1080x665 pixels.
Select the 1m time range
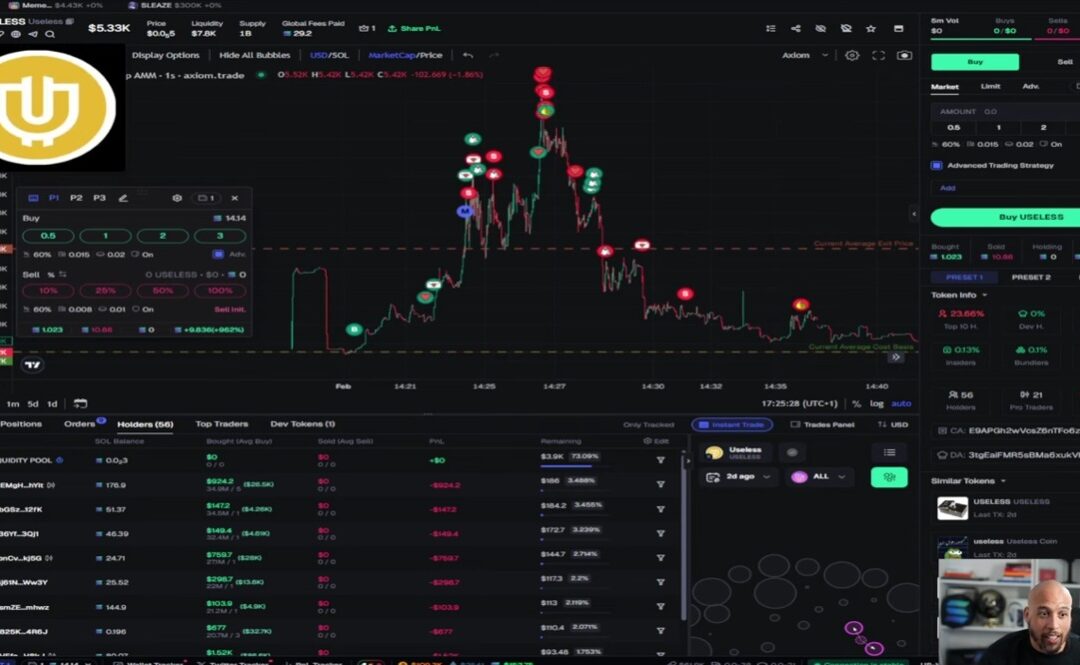[x=13, y=404]
